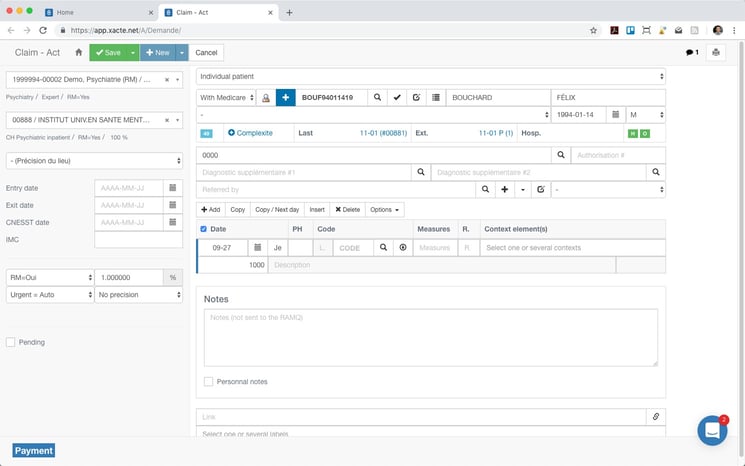Click the edit patient pencil icon
Screen dimensions: 745x466
(x=416, y=97)
